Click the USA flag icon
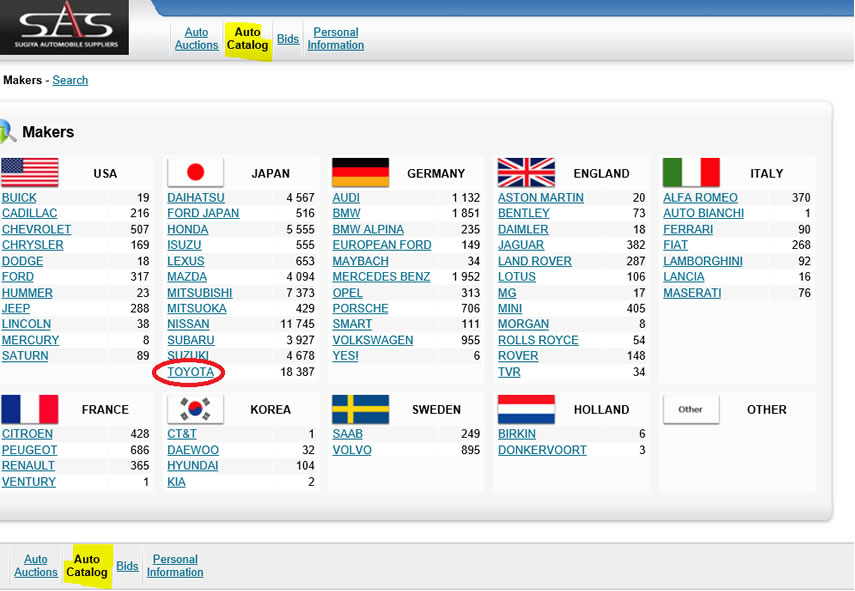This screenshot has width=855, height=591. [29, 173]
